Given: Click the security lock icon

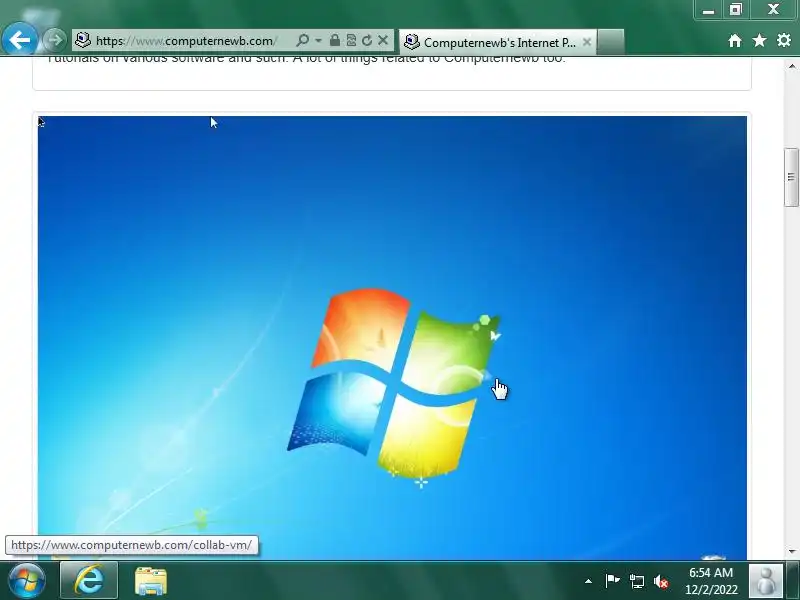Looking at the screenshot, I should point(335,40).
